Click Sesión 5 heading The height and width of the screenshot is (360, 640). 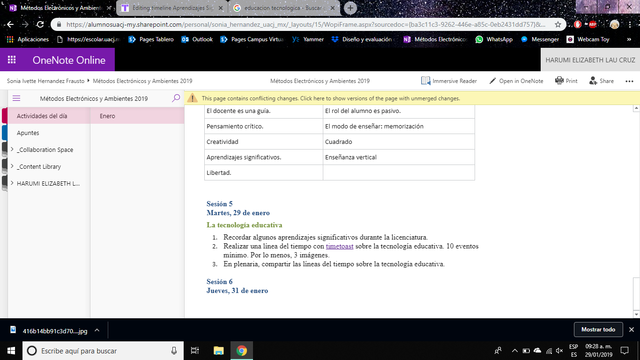[x=220, y=204]
